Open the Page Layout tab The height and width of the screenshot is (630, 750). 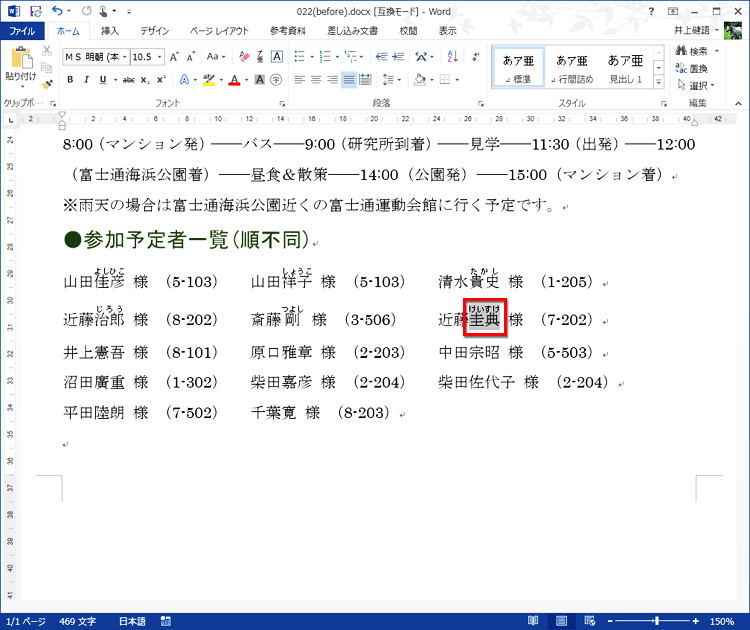219,31
